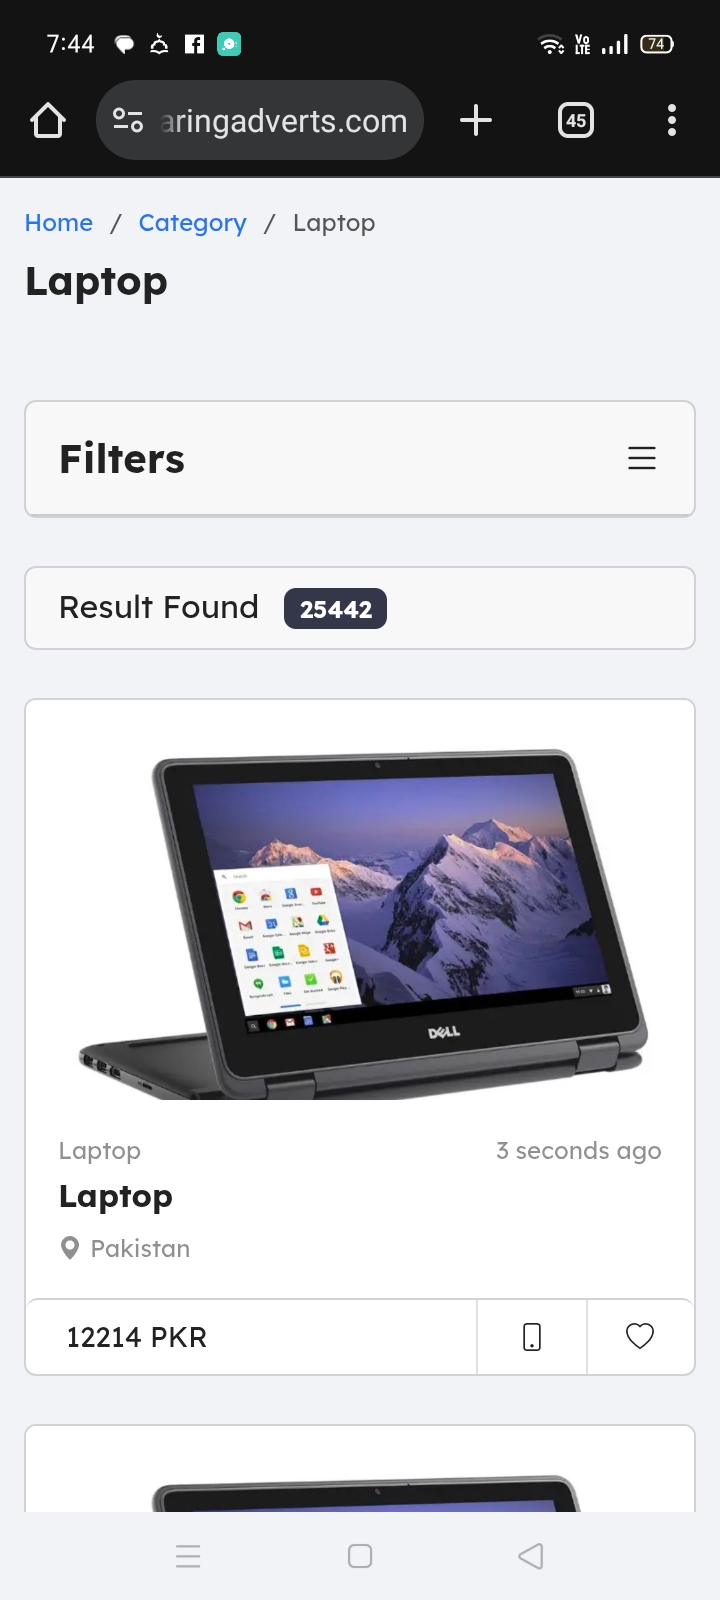The height and width of the screenshot is (1600, 720).
Task: Tap the 25442 result count badge
Action: coord(336,609)
